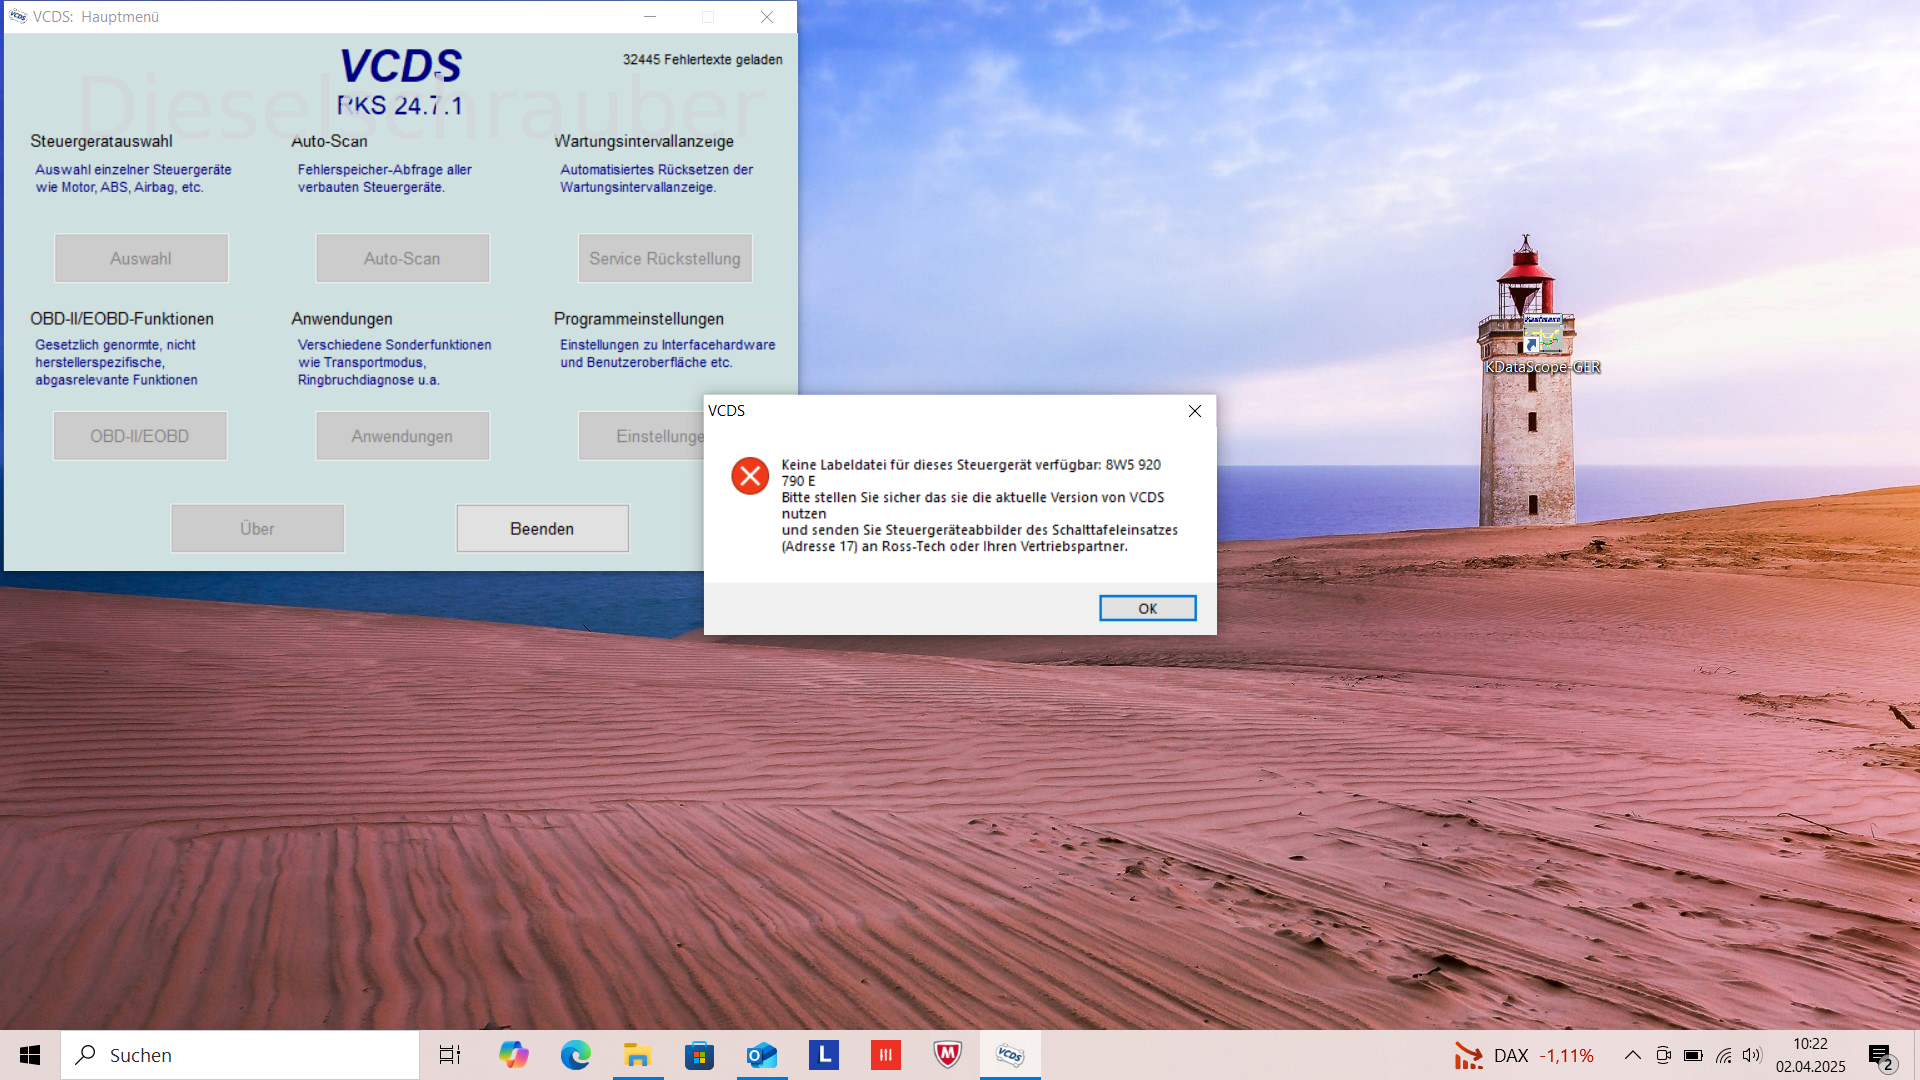This screenshot has width=1920, height=1080.
Task: Click 'Keine Labeldatei' error message text
Action: pos(980,505)
